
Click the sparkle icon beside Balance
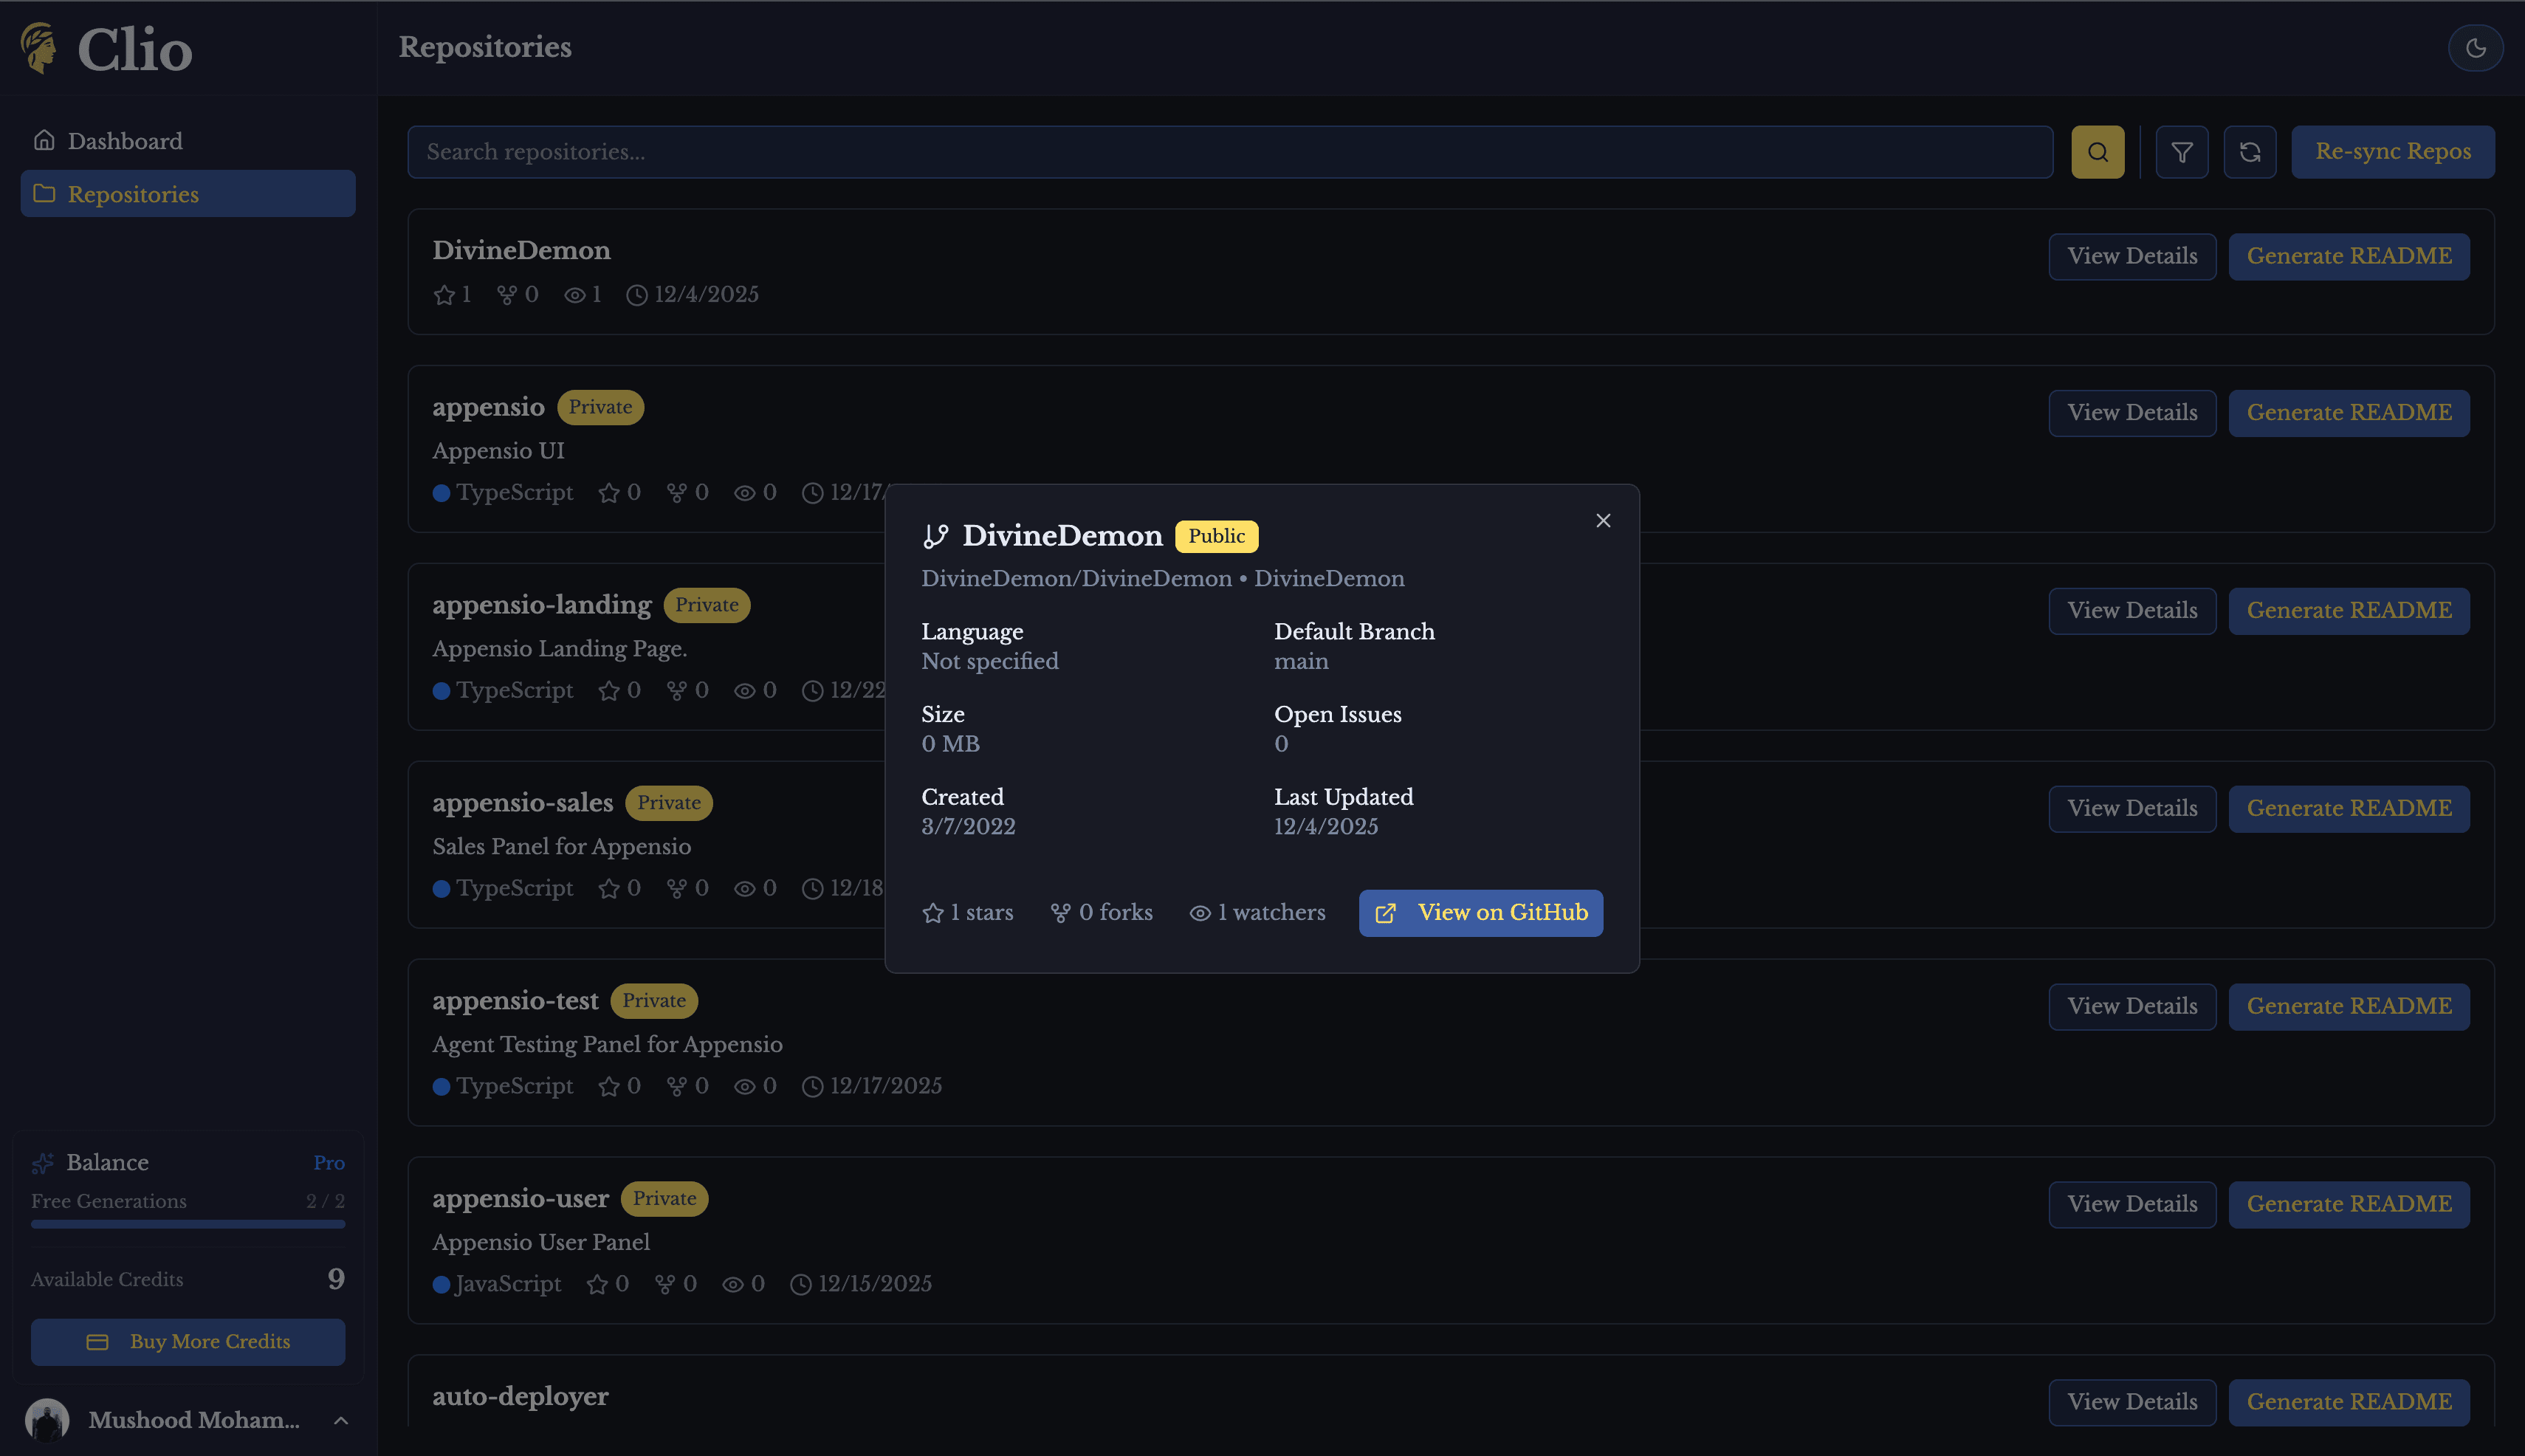tap(43, 1162)
